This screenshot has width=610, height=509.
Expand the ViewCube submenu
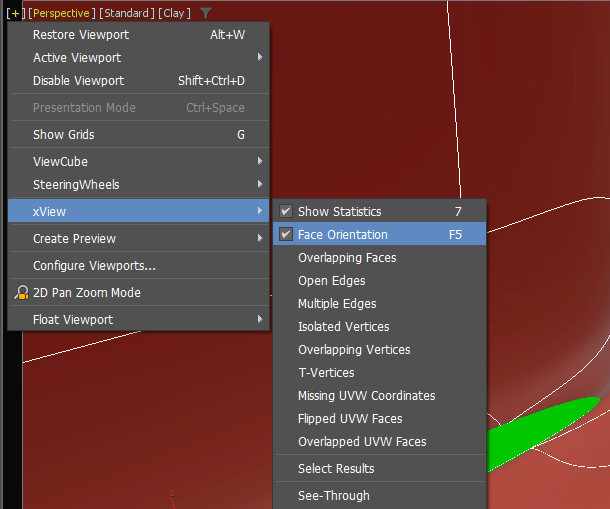(138, 161)
